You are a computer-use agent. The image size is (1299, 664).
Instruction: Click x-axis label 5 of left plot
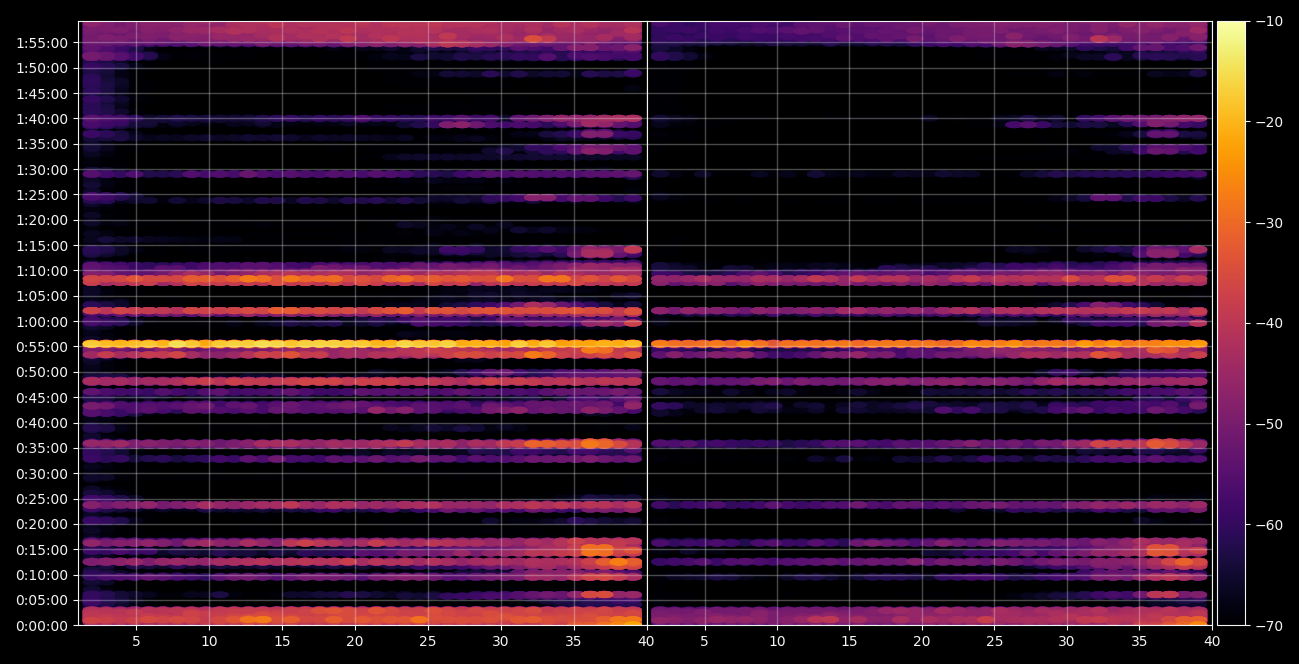(136, 640)
